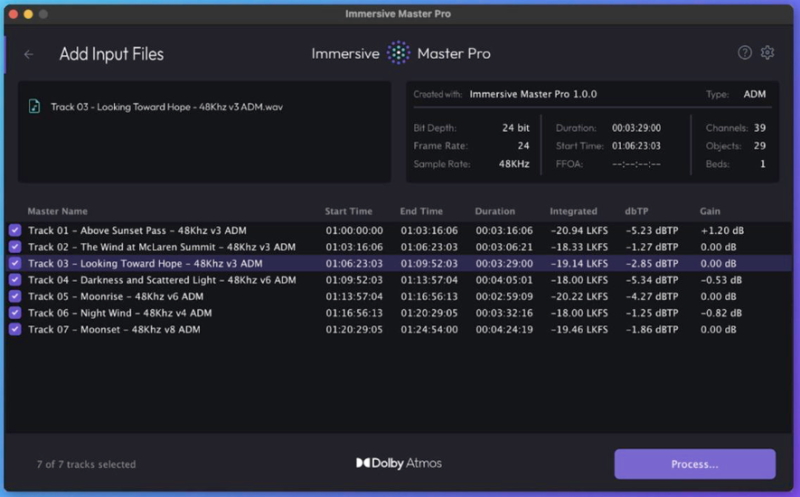800x497 pixels.
Task: Go back using the left arrow icon
Action: [x=29, y=54]
